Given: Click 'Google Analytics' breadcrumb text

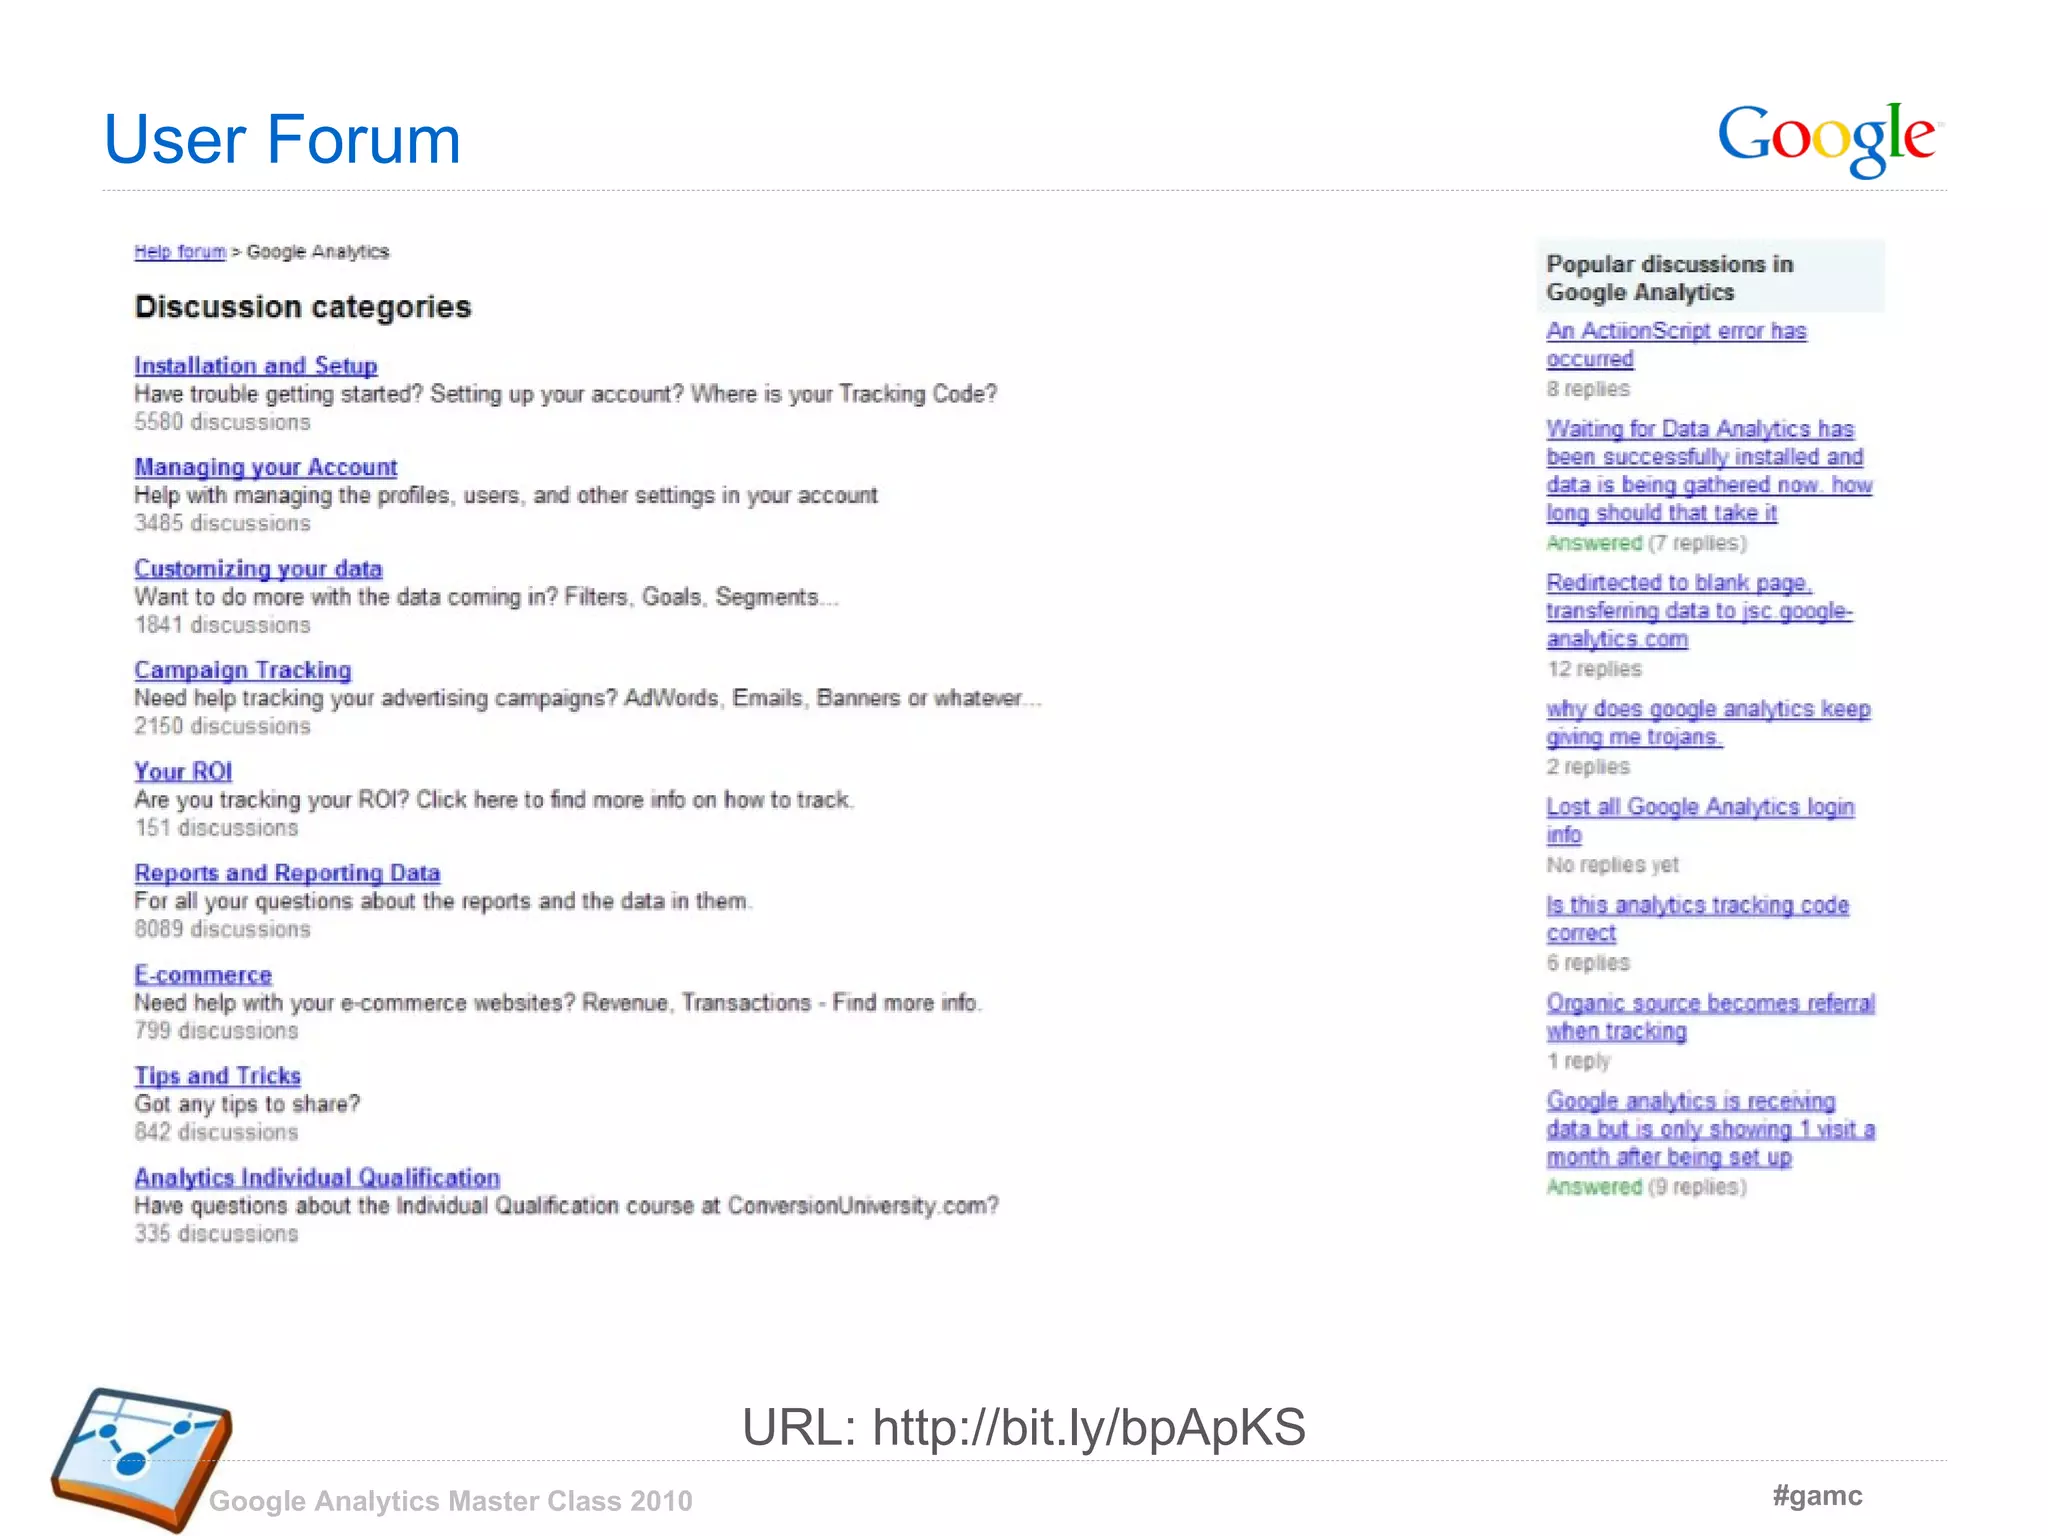Looking at the screenshot, I should 318,251.
